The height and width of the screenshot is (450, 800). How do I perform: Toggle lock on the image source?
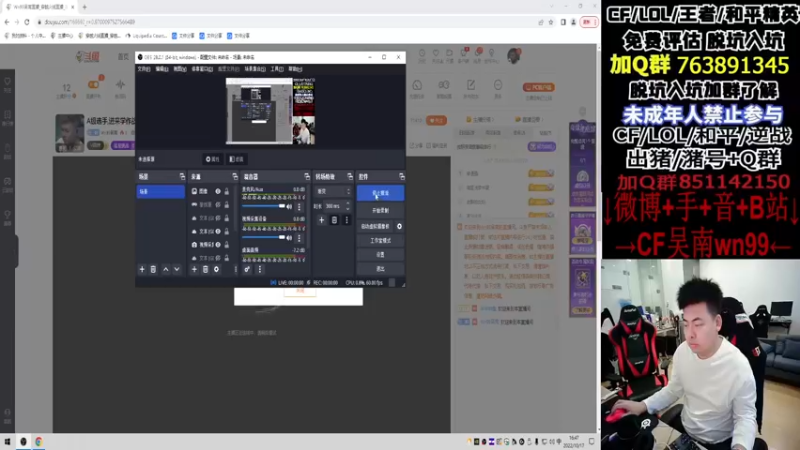[x=227, y=191]
